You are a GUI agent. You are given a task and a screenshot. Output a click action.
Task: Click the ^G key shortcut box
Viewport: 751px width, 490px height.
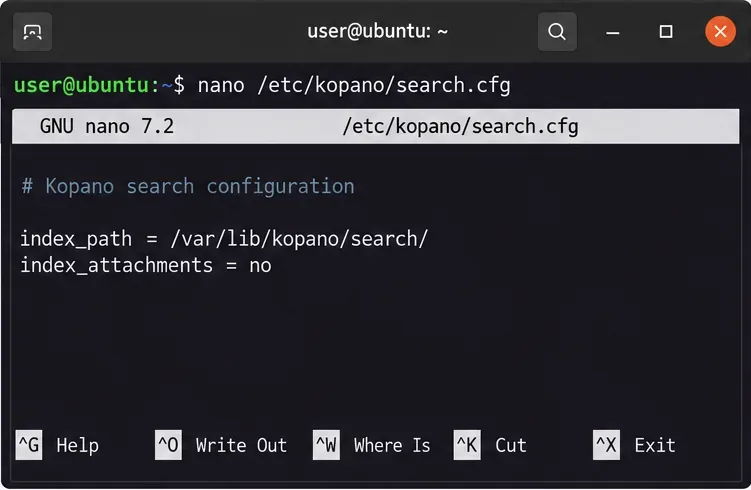click(29, 445)
